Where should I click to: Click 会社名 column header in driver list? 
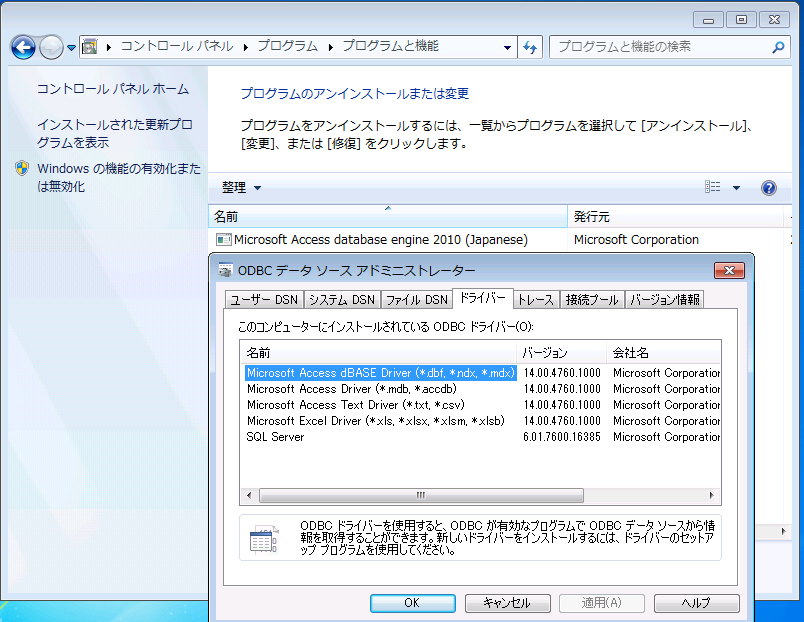[664, 353]
